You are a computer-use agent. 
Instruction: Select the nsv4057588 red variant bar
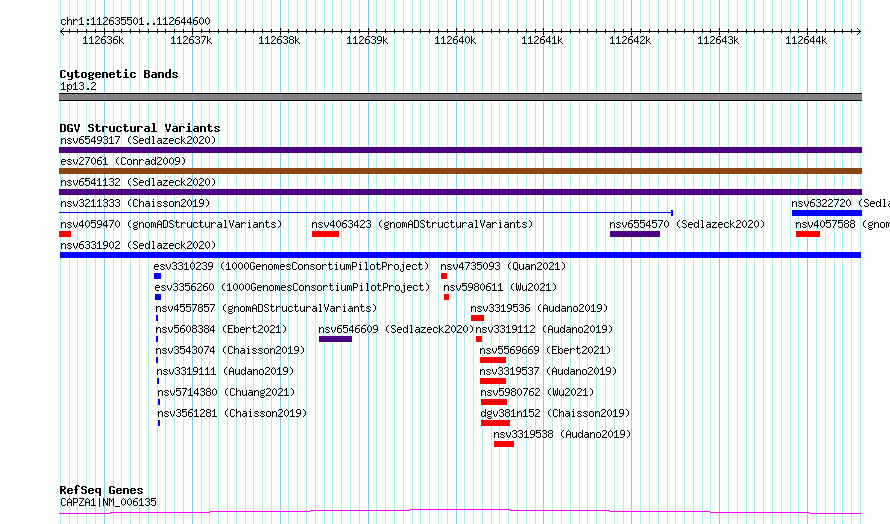(x=808, y=234)
